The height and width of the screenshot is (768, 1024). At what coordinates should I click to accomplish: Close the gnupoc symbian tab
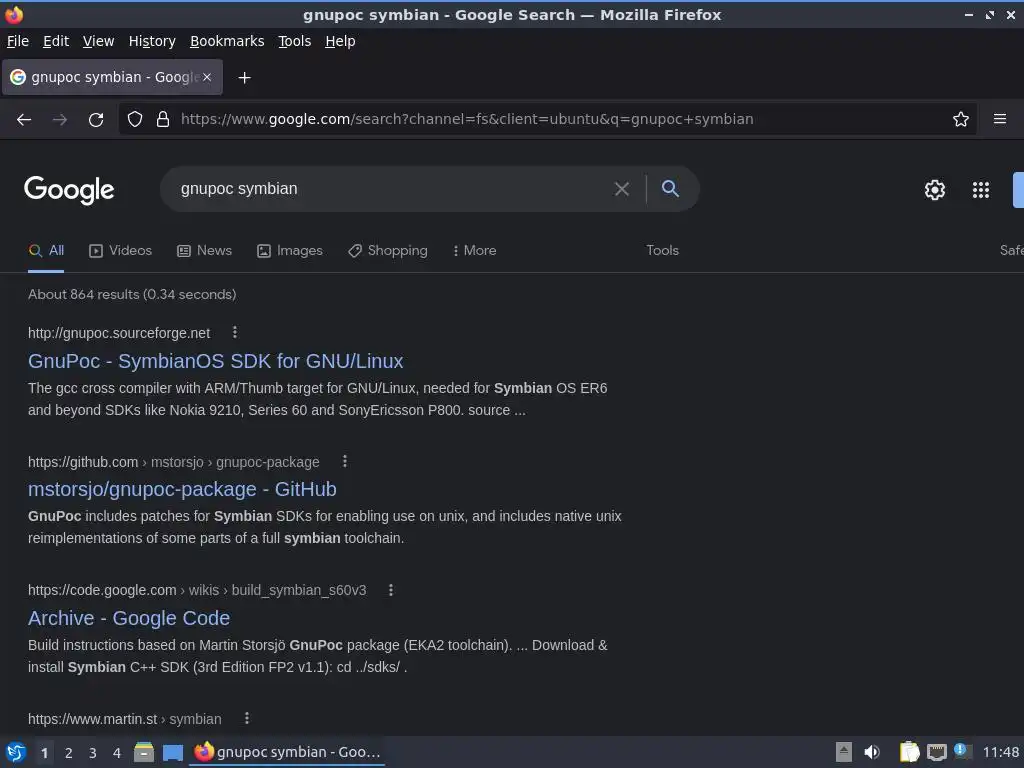207,77
